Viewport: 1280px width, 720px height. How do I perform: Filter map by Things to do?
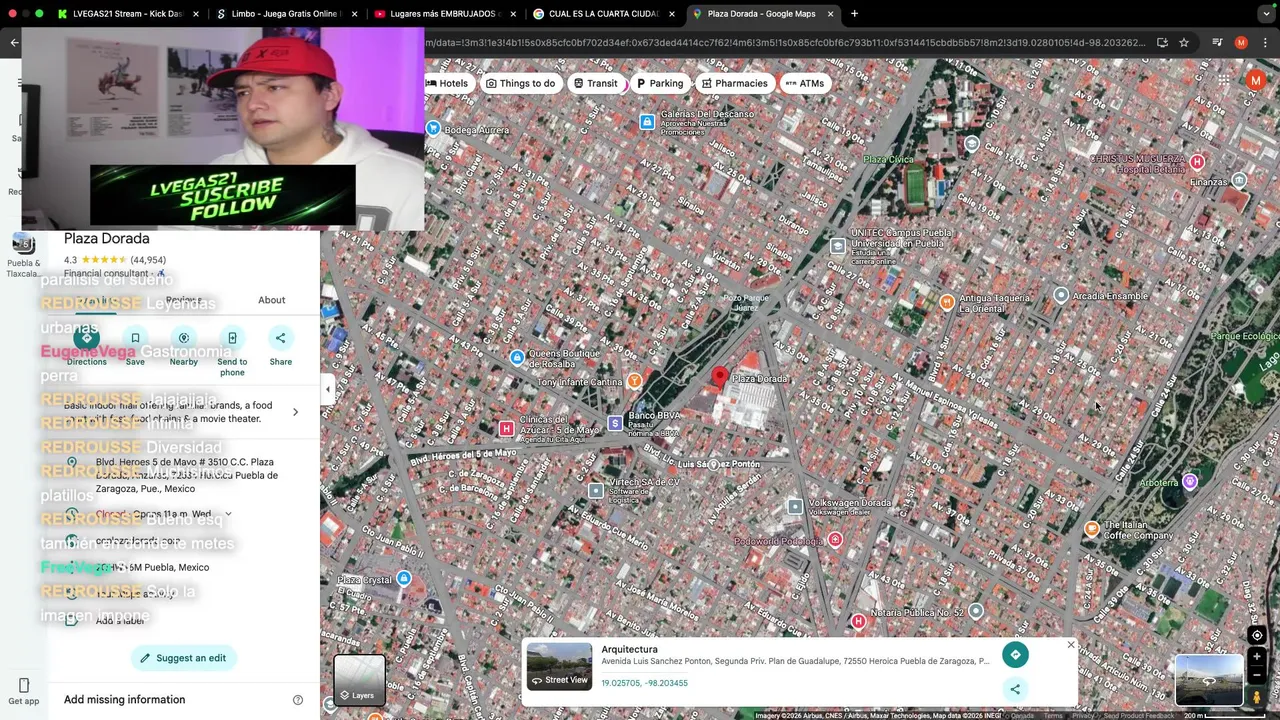point(520,83)
